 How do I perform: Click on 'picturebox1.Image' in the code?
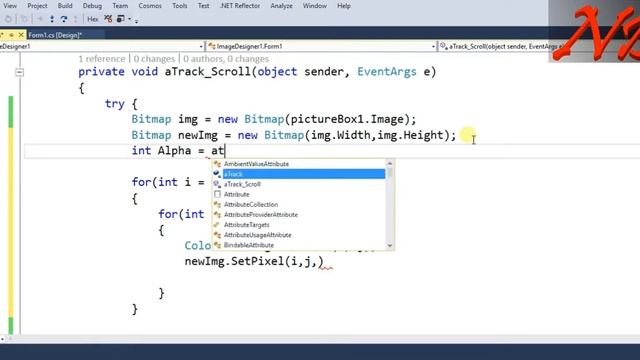347,120
